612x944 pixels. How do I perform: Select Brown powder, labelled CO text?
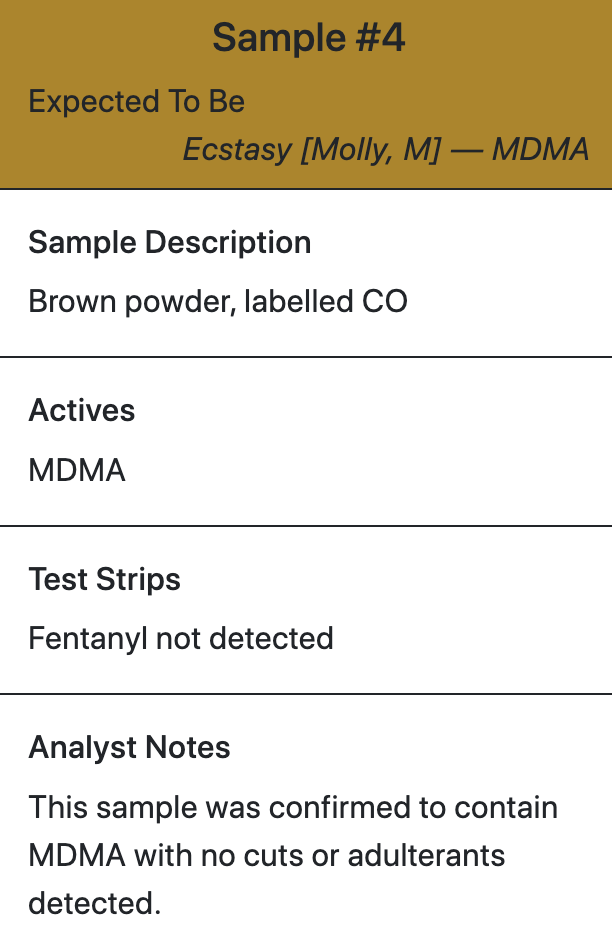pyautogui.click(x=218, y=301)
